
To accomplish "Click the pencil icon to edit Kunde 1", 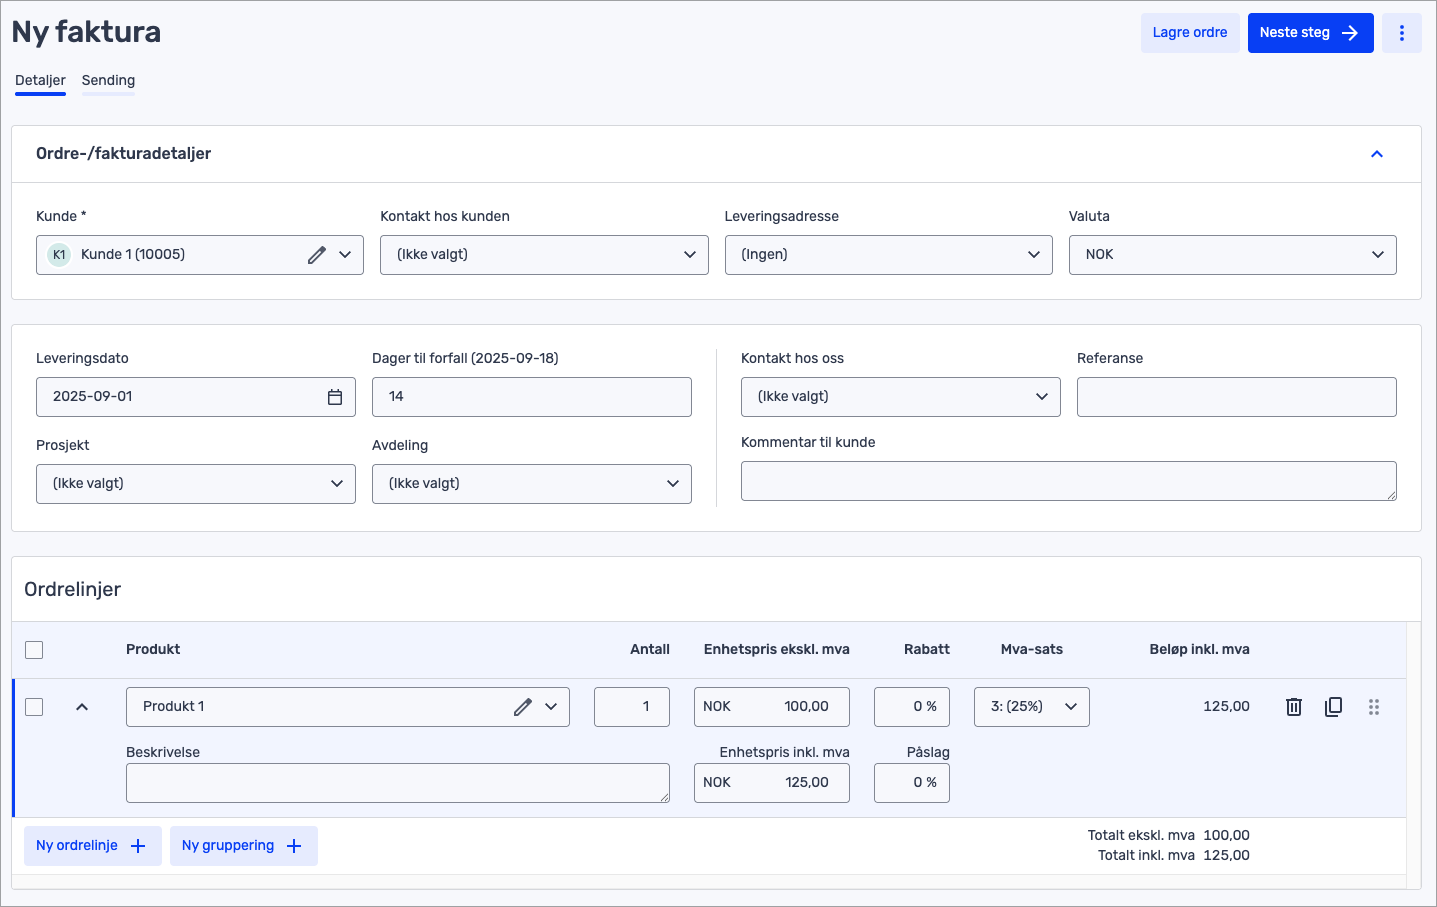I will coord(317,255).
